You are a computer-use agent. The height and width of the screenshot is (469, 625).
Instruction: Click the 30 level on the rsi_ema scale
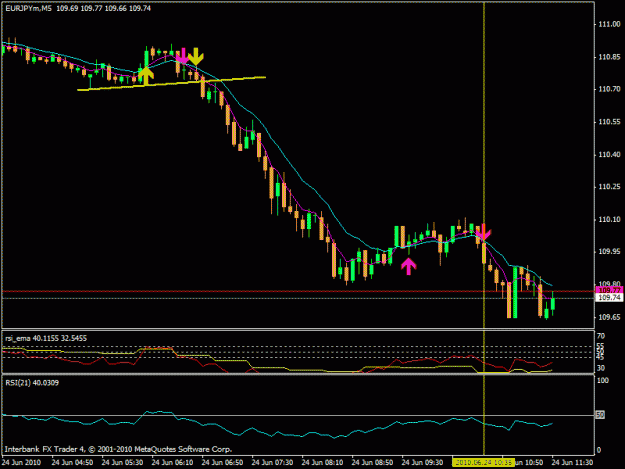tap(601, 368)
